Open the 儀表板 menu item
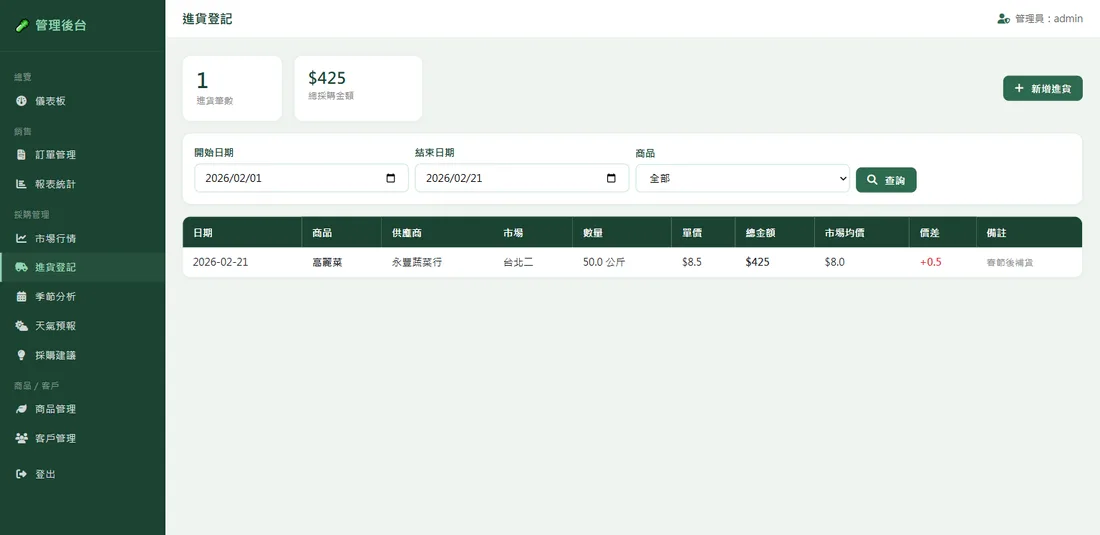The height and width of the screenshot is (535, 1100). pos(83,101)
